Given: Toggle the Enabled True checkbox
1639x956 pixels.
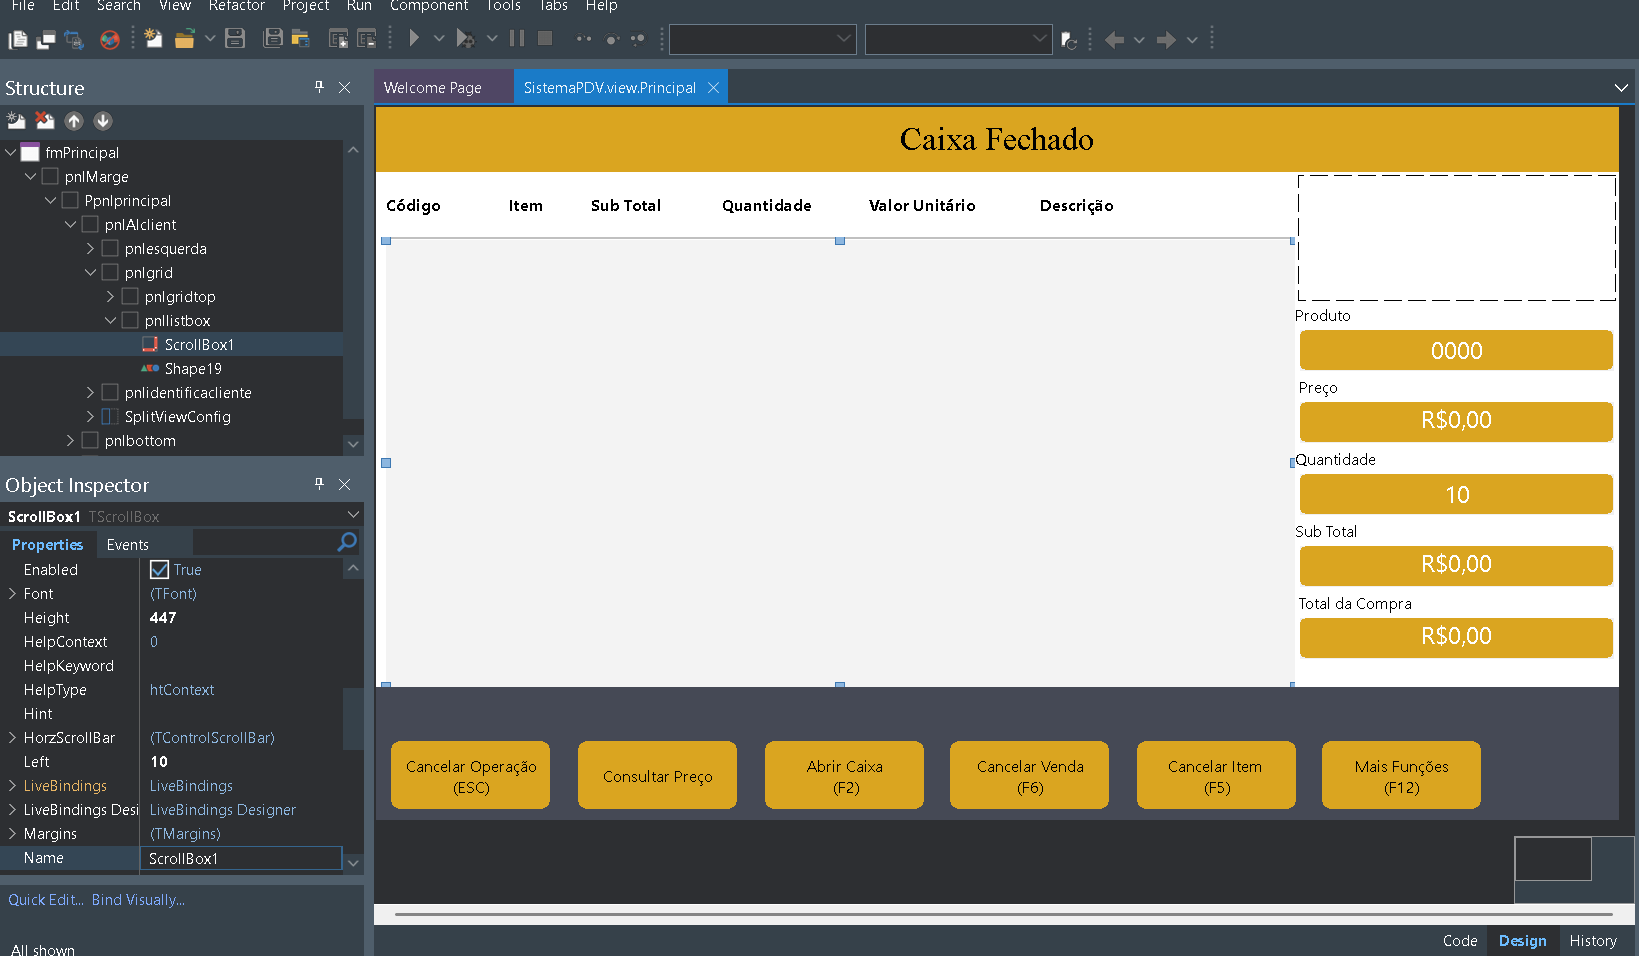Looking at the screenshot, I should click(x=159, y=570).
